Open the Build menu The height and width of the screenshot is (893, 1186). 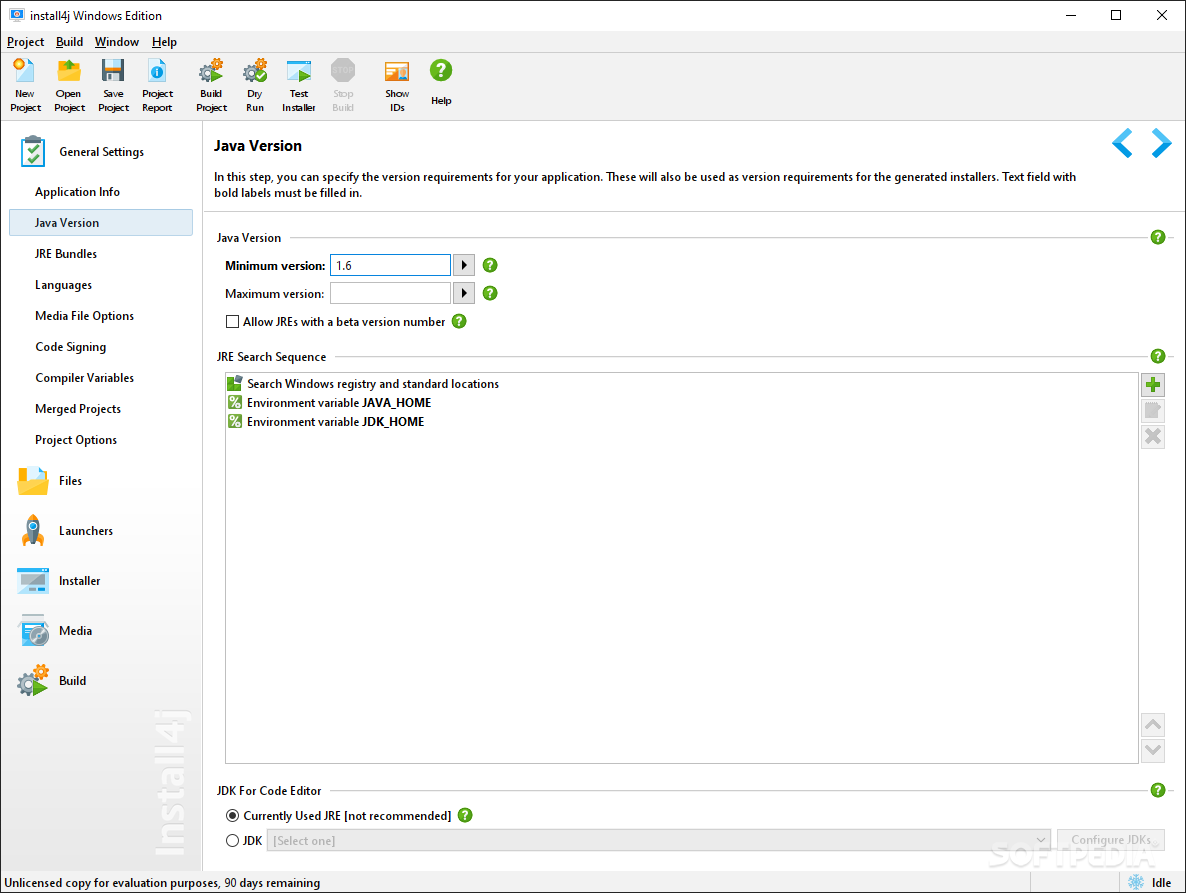click(x=70, y=42)
